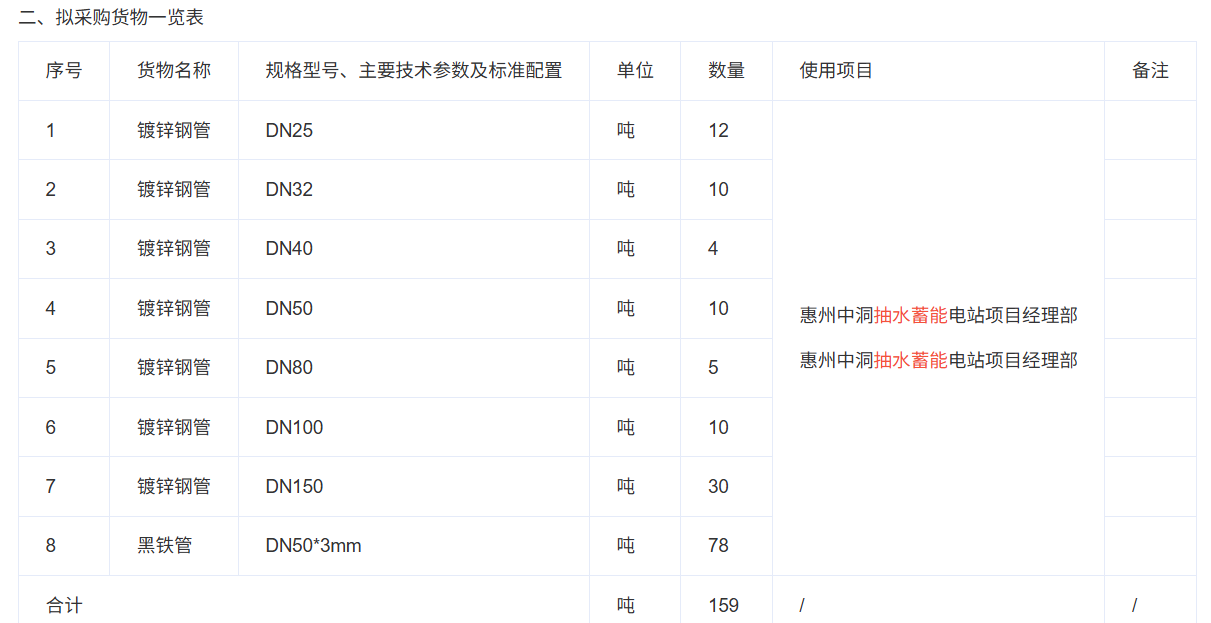Click the DN150 specification cell
Viewport: 1211px width, 623px height.
tap(294, 487)
